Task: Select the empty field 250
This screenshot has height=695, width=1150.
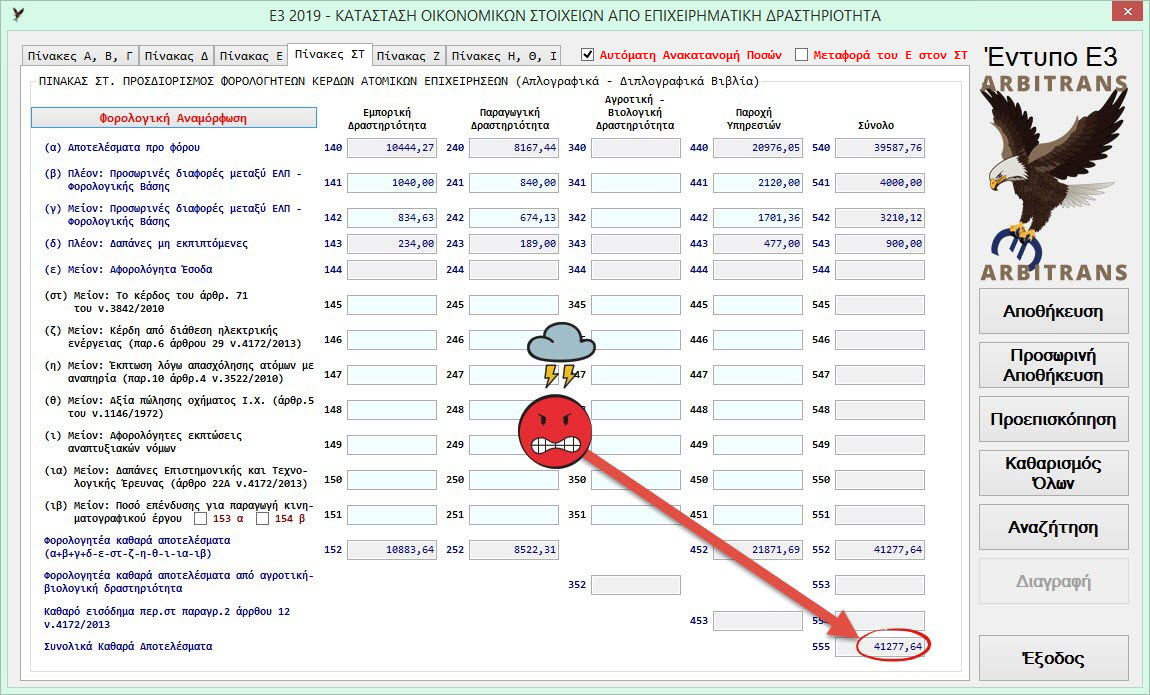Action: [514, 479]
